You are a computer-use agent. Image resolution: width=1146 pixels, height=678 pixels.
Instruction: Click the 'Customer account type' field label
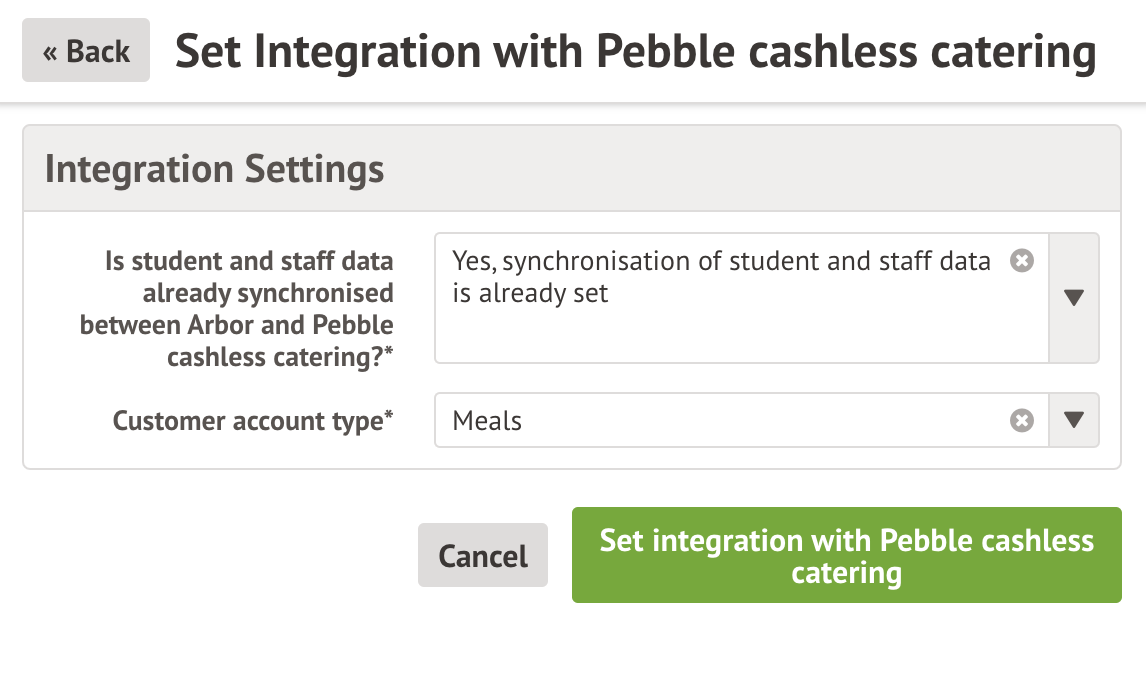(x=247, y=421)
